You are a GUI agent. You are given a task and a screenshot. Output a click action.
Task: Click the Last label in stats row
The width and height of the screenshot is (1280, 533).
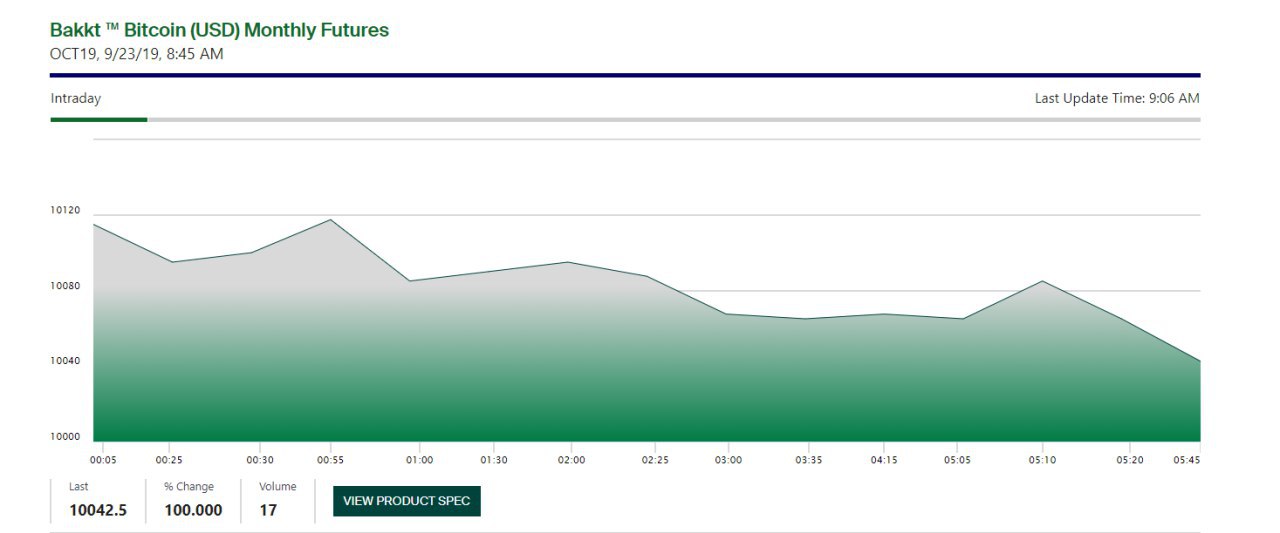(x=79, y=487)
